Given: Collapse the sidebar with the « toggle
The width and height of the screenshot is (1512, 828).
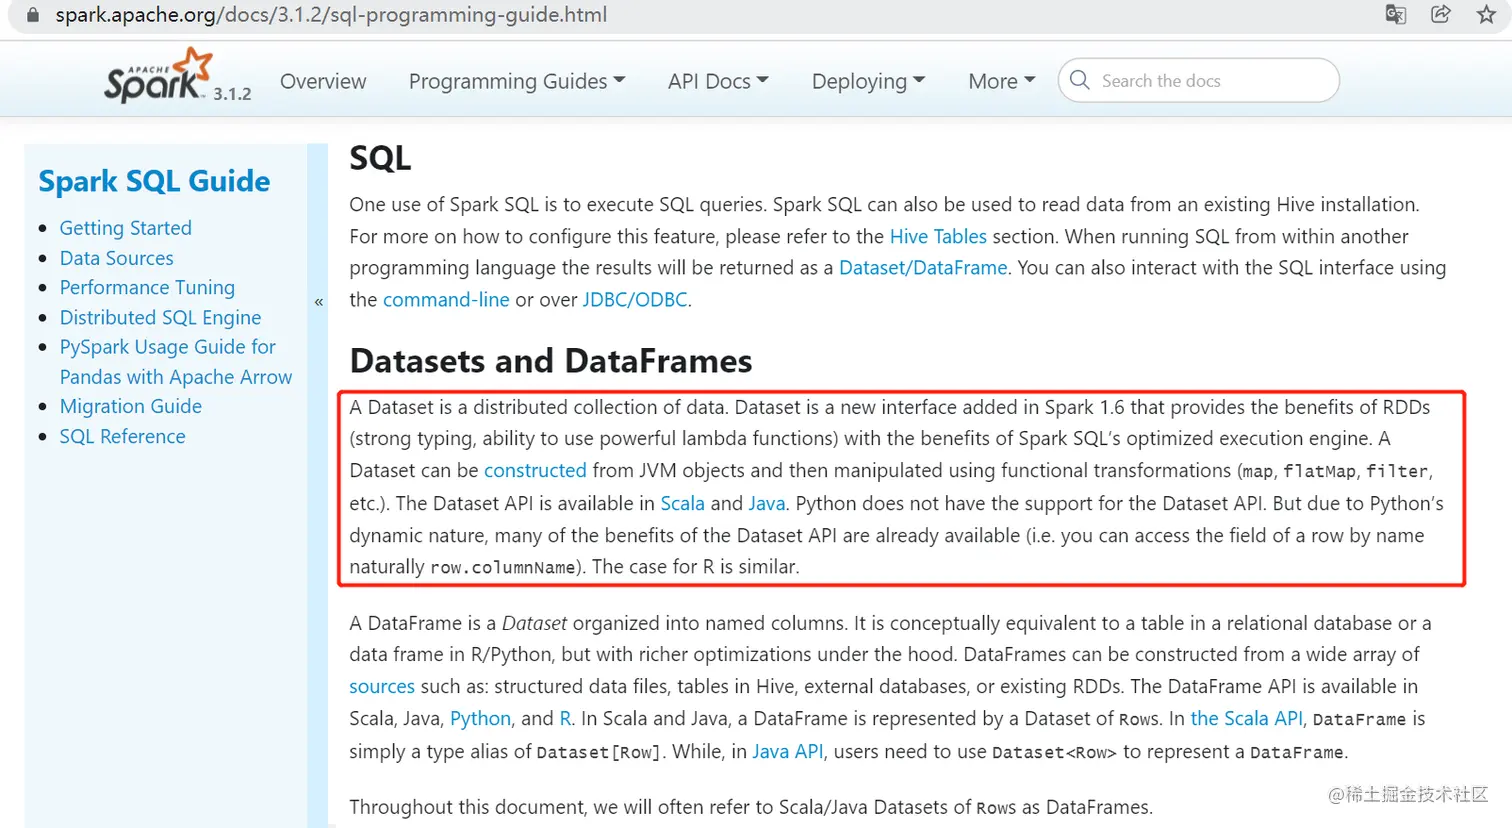Looking at the screenshot, I should click(x=319, y=301).
